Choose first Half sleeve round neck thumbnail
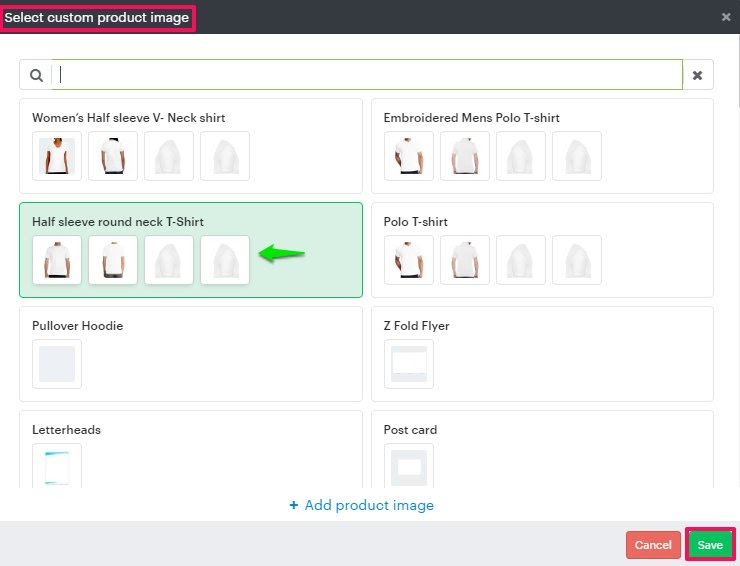Screen dimensions: 740x566 coord(57,260)
